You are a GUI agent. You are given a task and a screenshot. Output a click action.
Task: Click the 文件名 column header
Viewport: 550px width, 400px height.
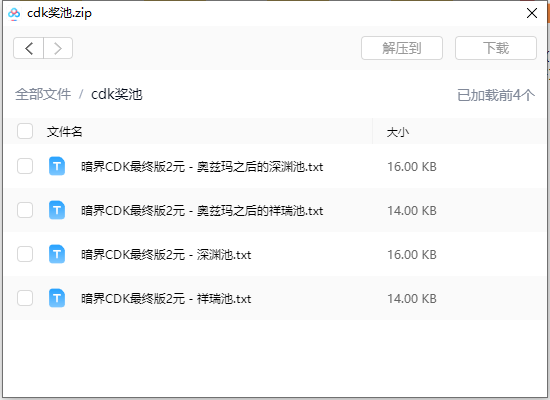point(65,132)
